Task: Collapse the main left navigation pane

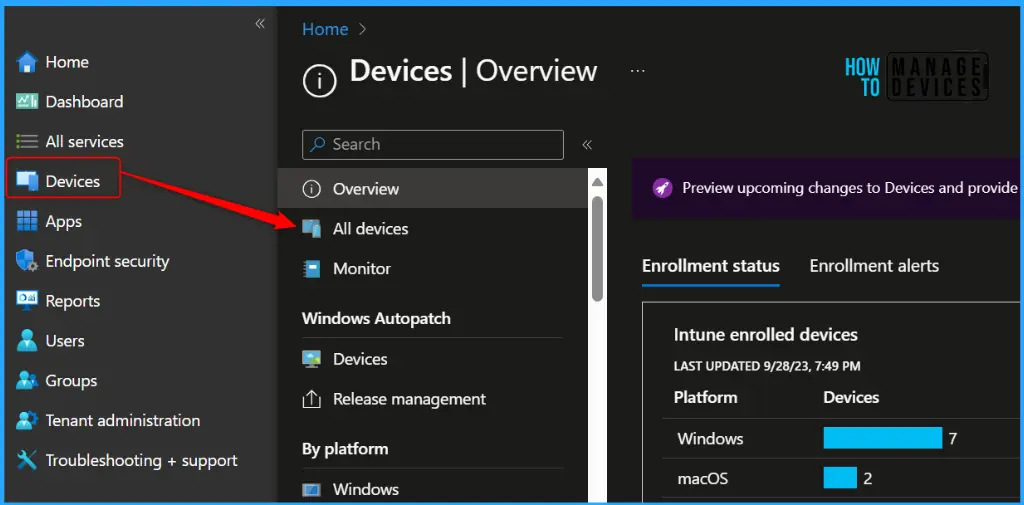Action: [x=260, y=24]
